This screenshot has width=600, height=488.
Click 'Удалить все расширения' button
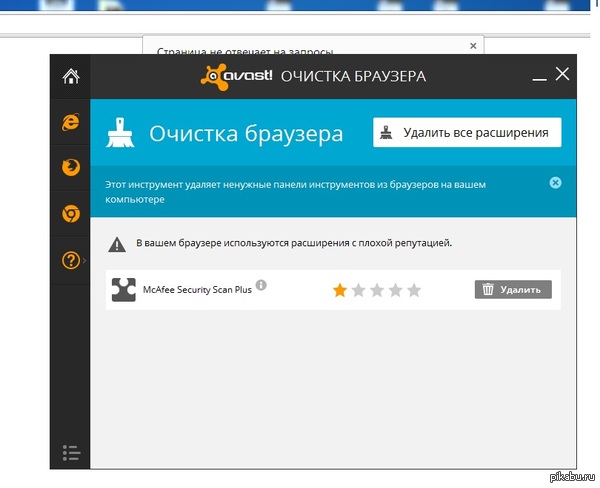(x=467, y=132)
